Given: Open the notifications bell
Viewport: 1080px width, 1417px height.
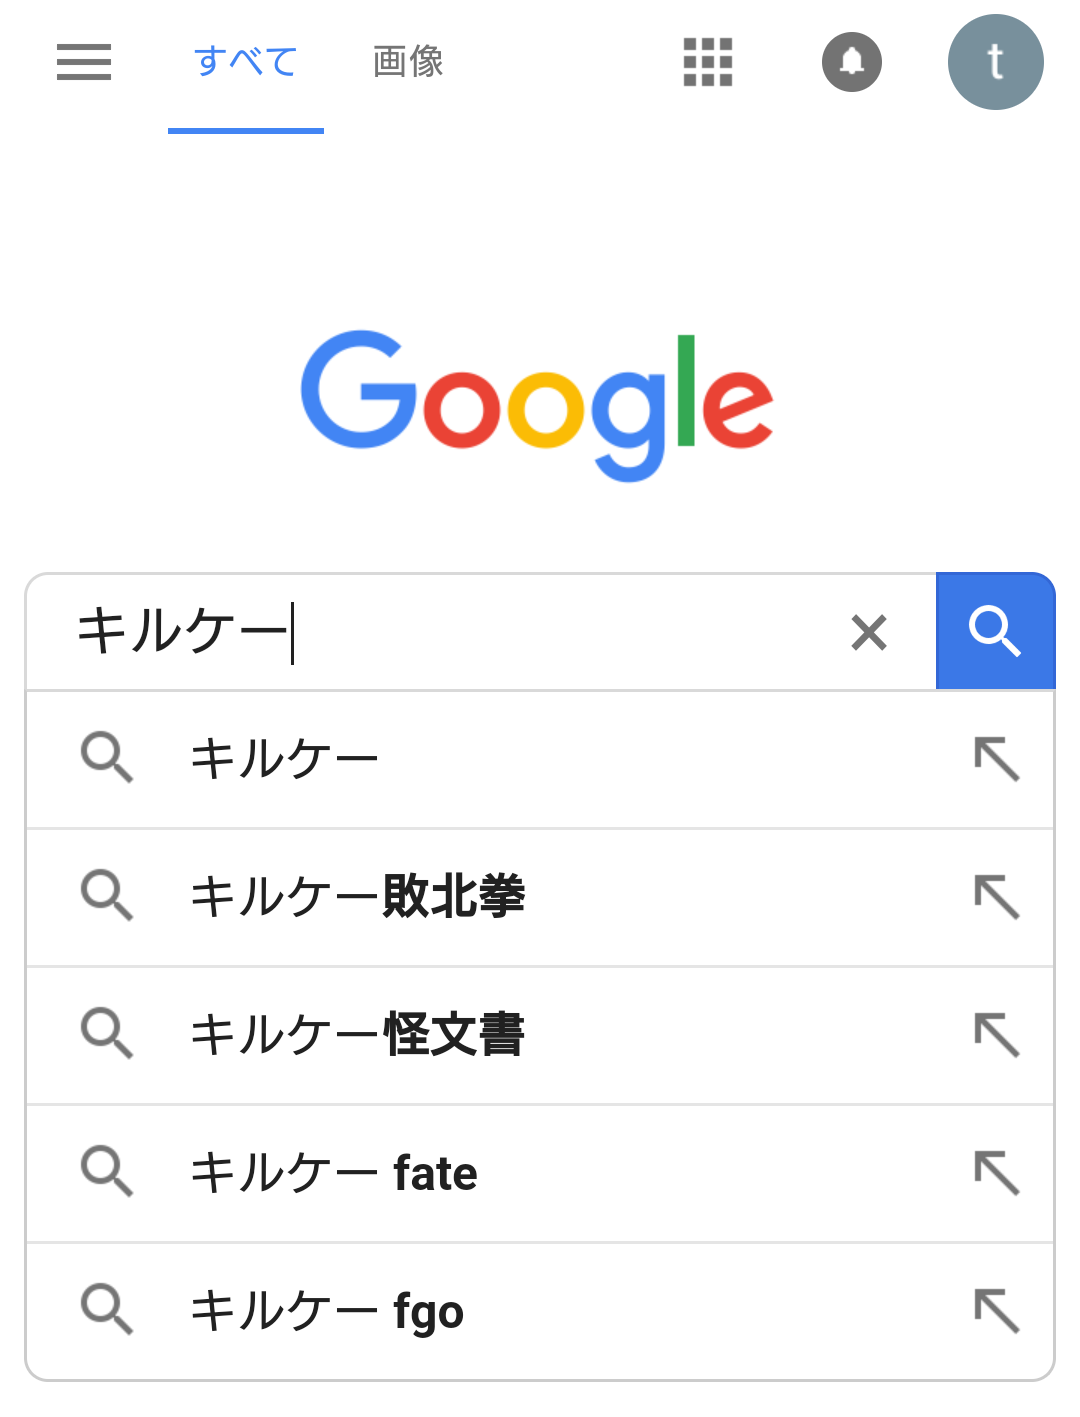Looking at the screenshot, I should (852, 62).
